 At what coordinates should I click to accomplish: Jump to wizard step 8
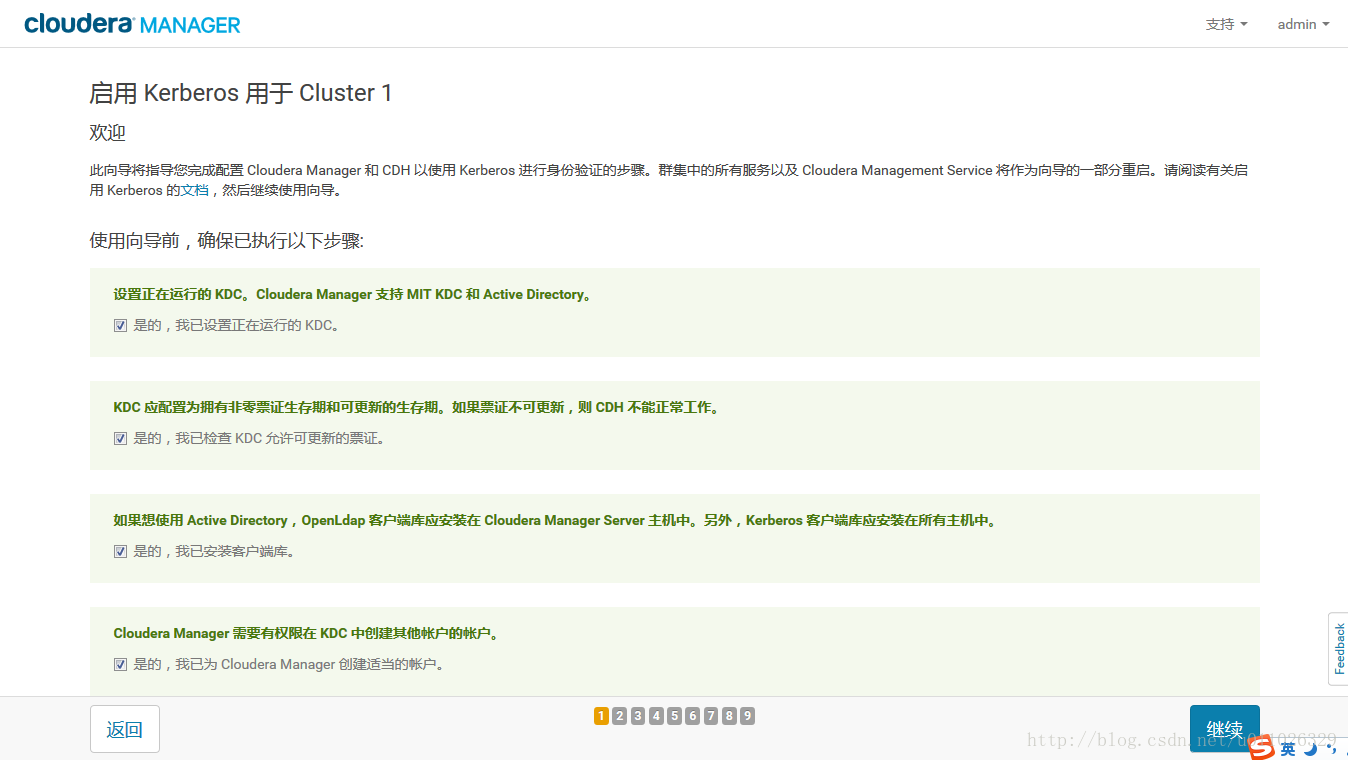pyautogui.click(x=729, y=716)
